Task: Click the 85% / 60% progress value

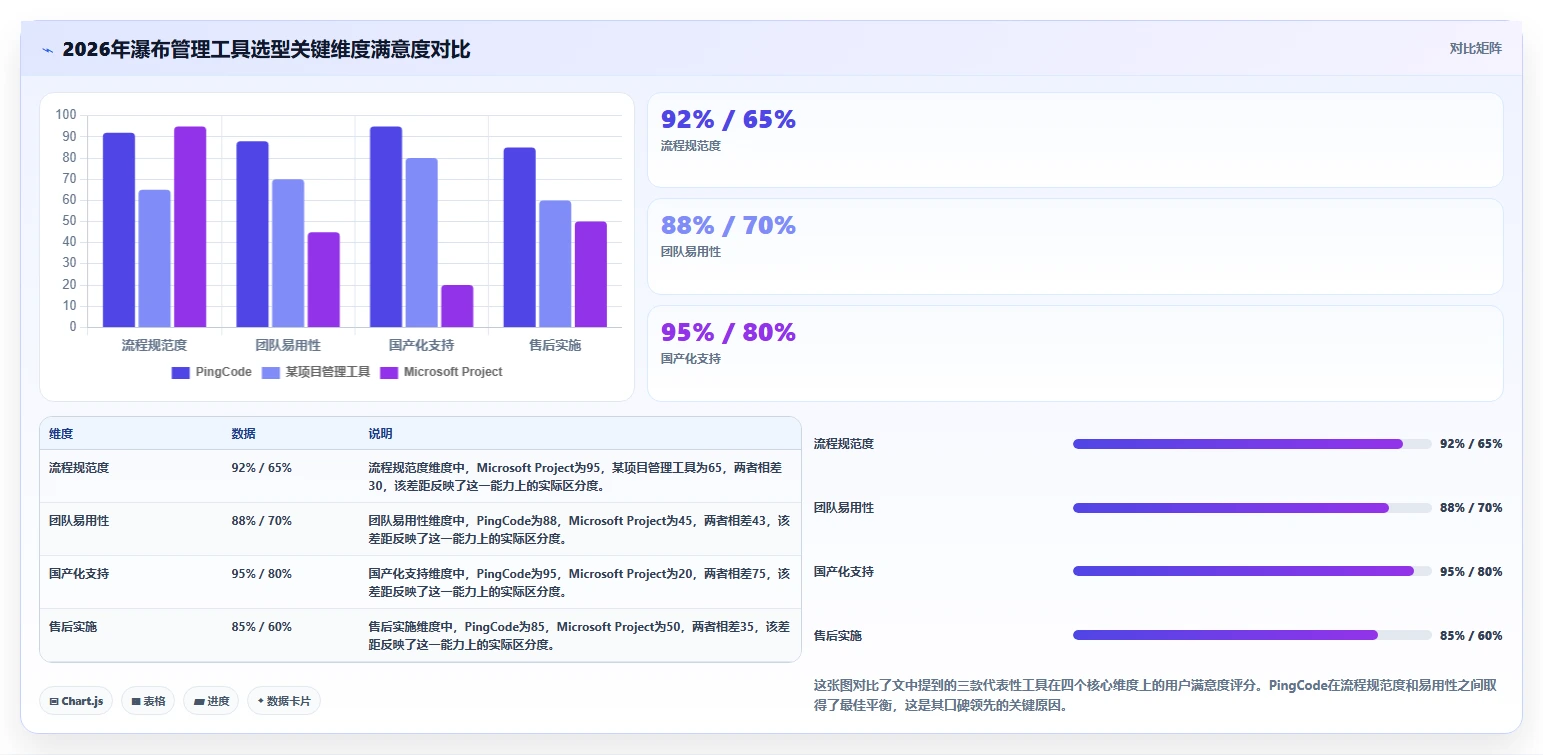Action: coord(1471,636)
